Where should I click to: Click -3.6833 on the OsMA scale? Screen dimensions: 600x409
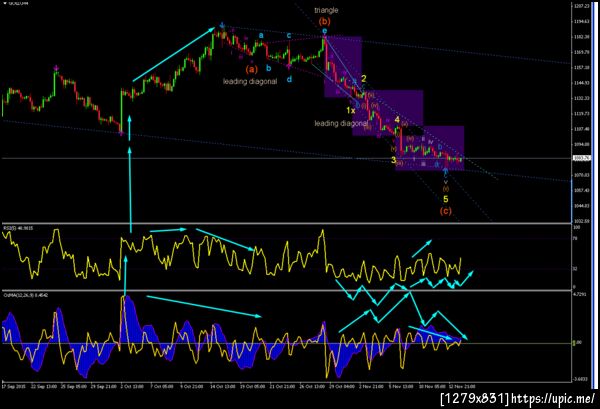(580, 379)
